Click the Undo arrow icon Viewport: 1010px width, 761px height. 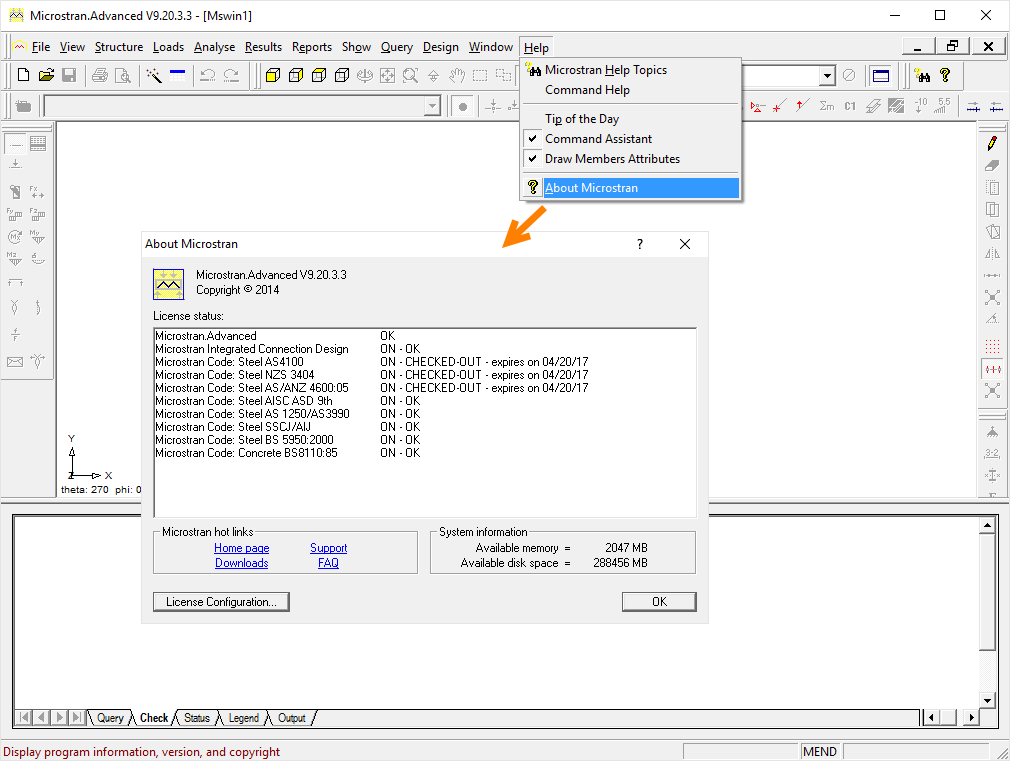[207, 75]
